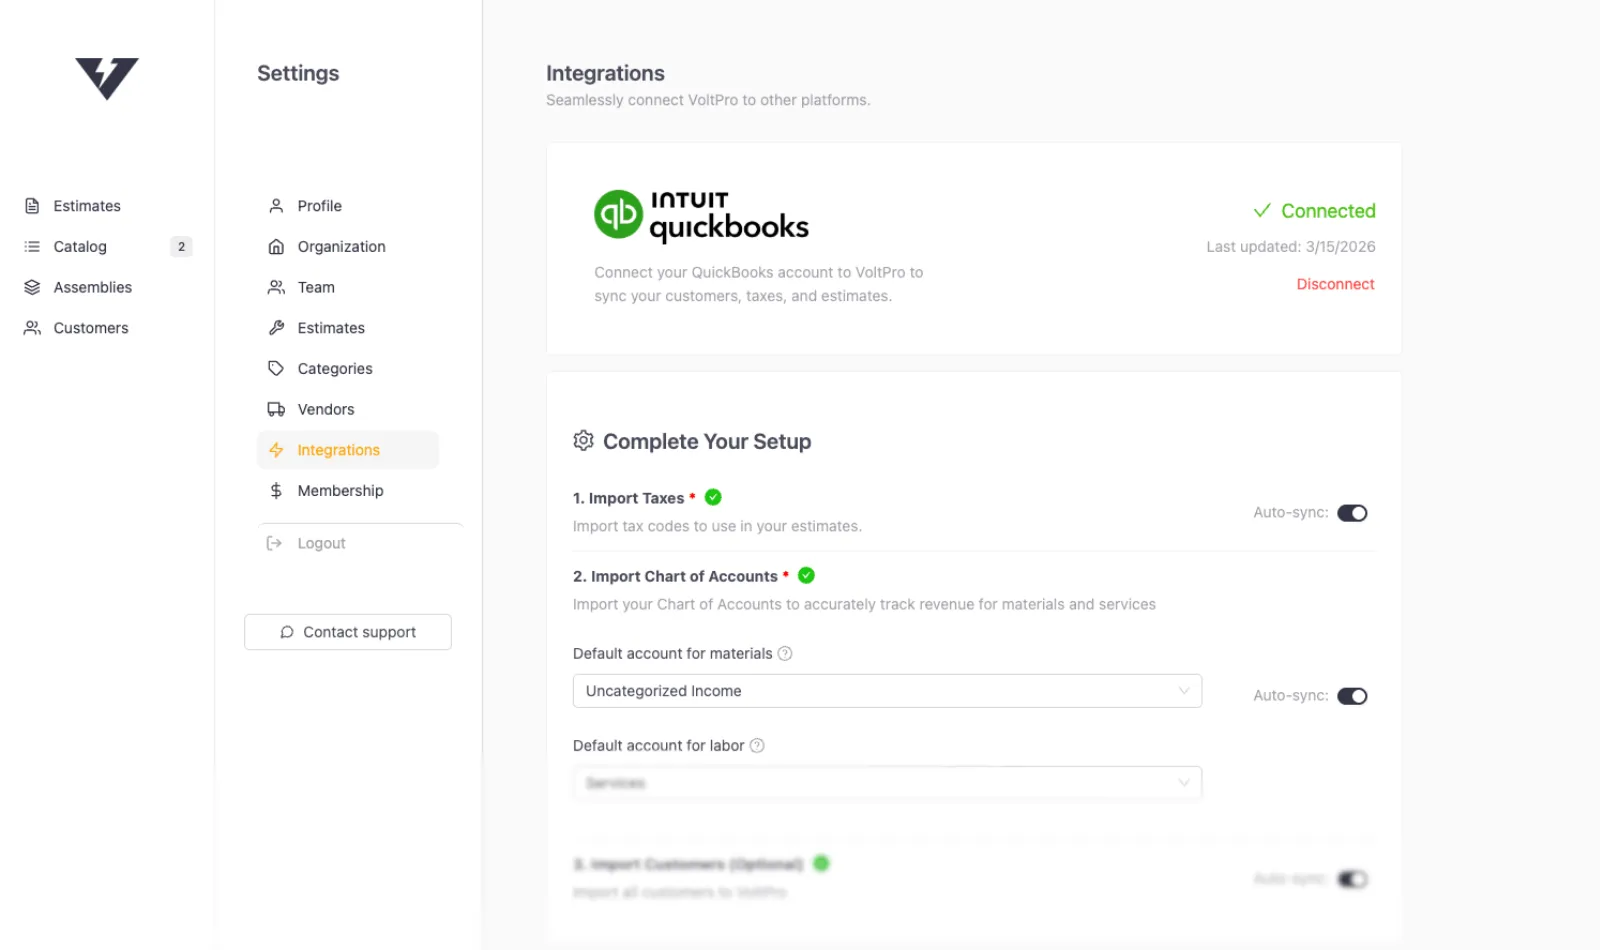Open Assemblies via its layers icon
Viewport: 1600px width, 950px height.
click(x=31, y=287)
